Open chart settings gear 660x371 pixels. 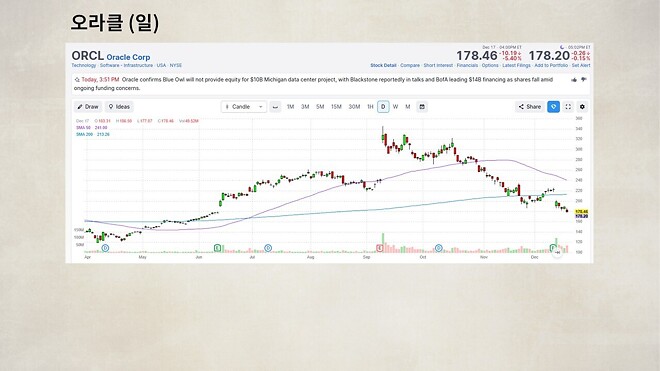pyautogui.click(x=582, y=107)
